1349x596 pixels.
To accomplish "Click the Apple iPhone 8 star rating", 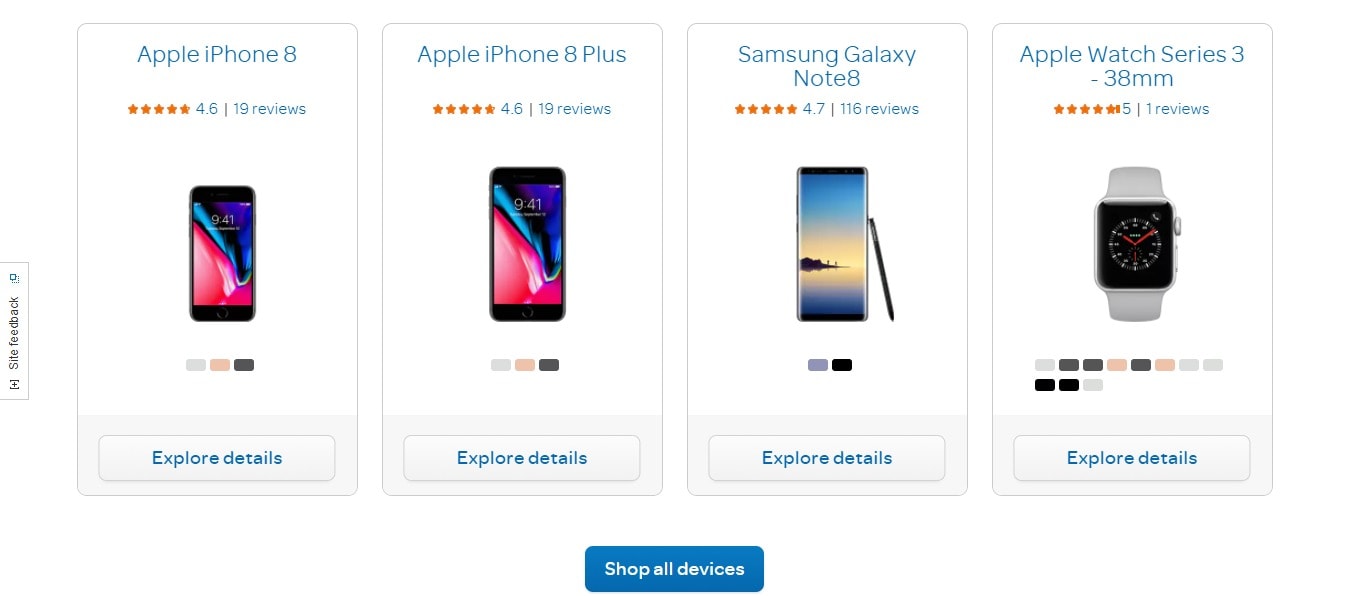I will (x=159, y=109).
